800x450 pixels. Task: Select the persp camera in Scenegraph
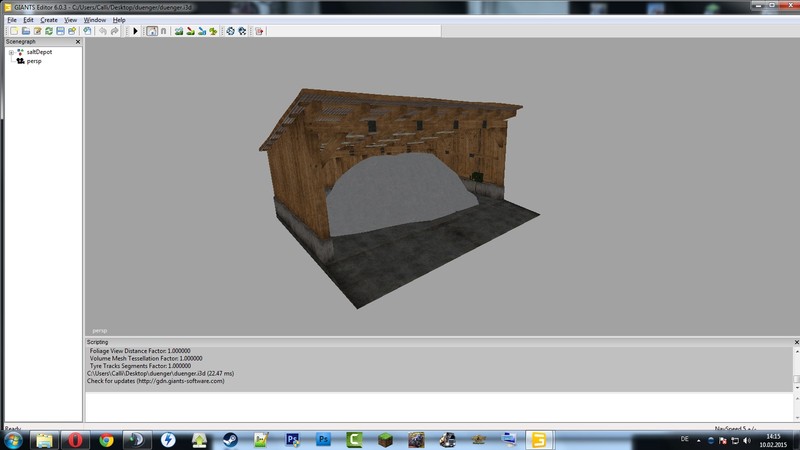coord(34,61)
